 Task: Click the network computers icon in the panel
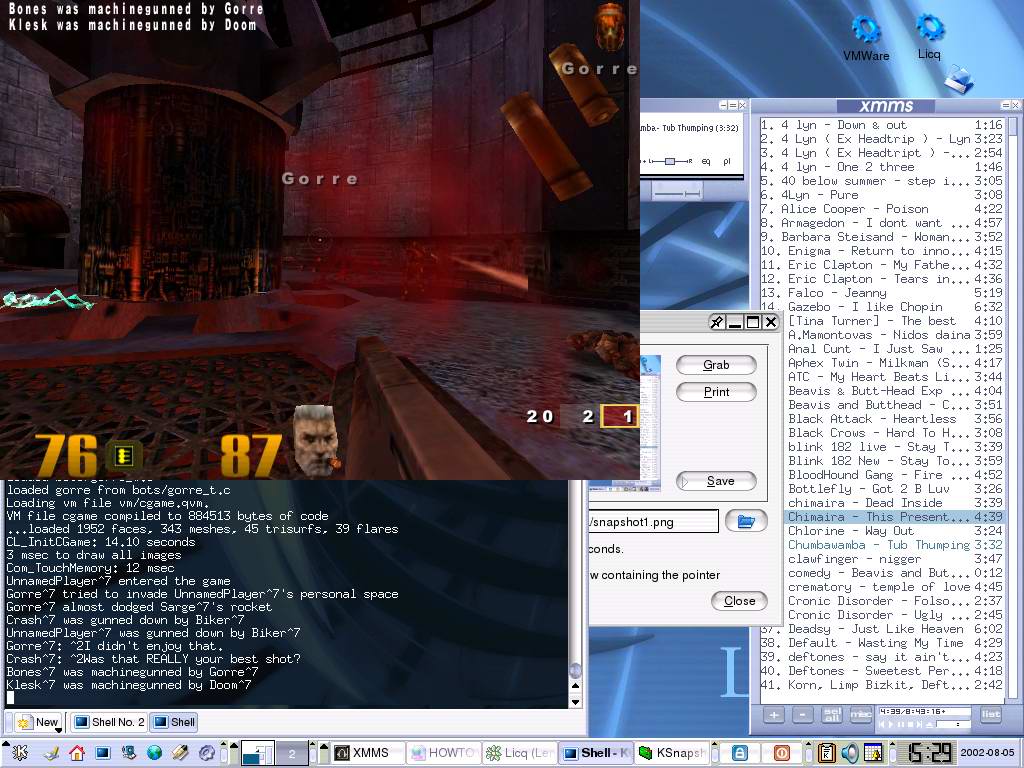[x=129, y=753]
